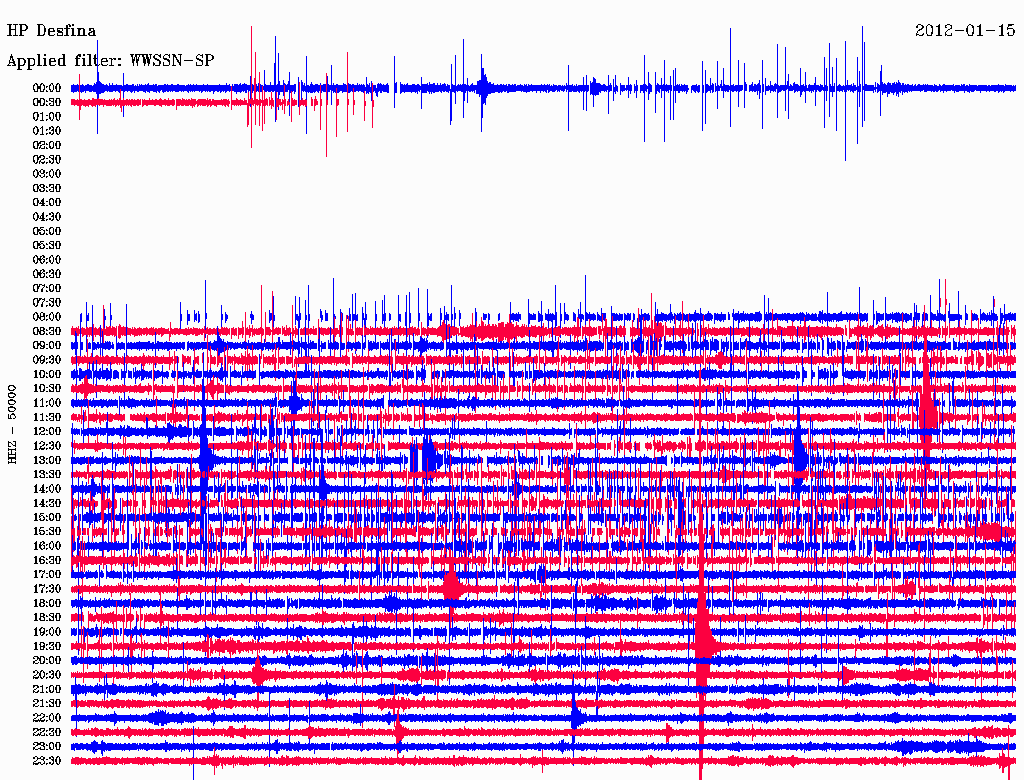Click the 17:30 time label
The image size is (1024, 780).
coord(47,589)
